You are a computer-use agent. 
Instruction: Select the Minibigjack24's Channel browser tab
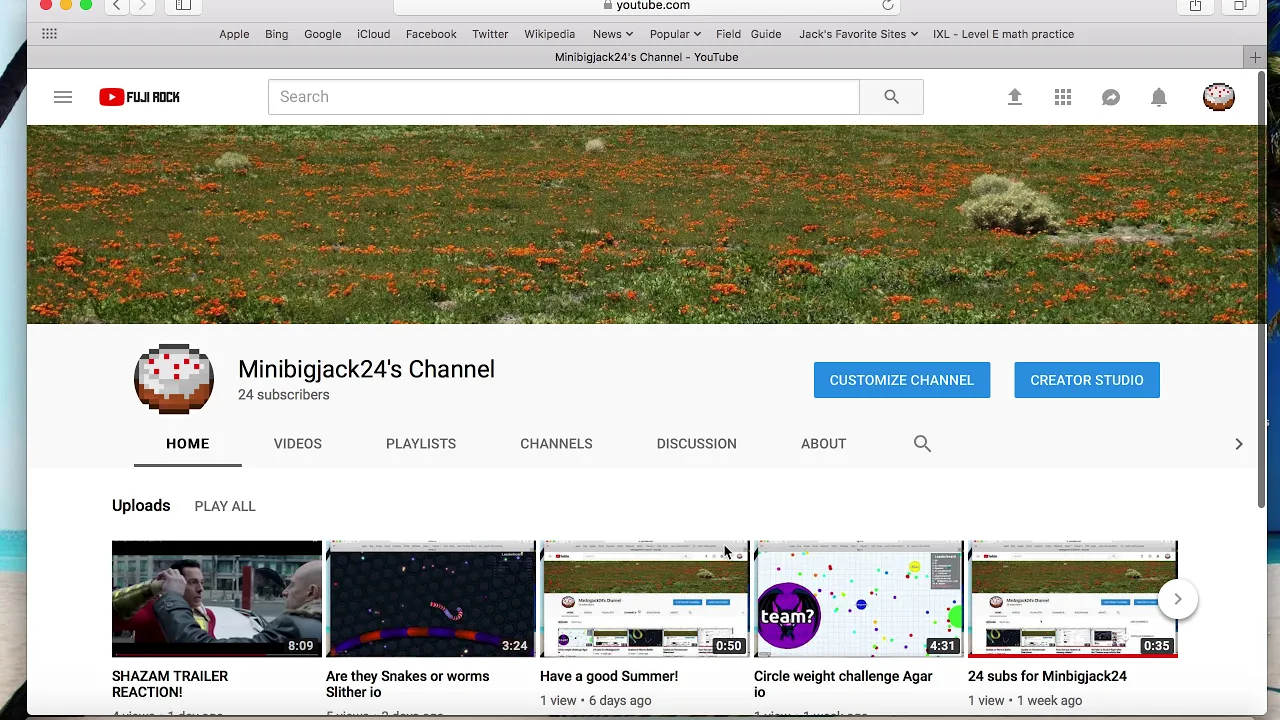(646, 57)
